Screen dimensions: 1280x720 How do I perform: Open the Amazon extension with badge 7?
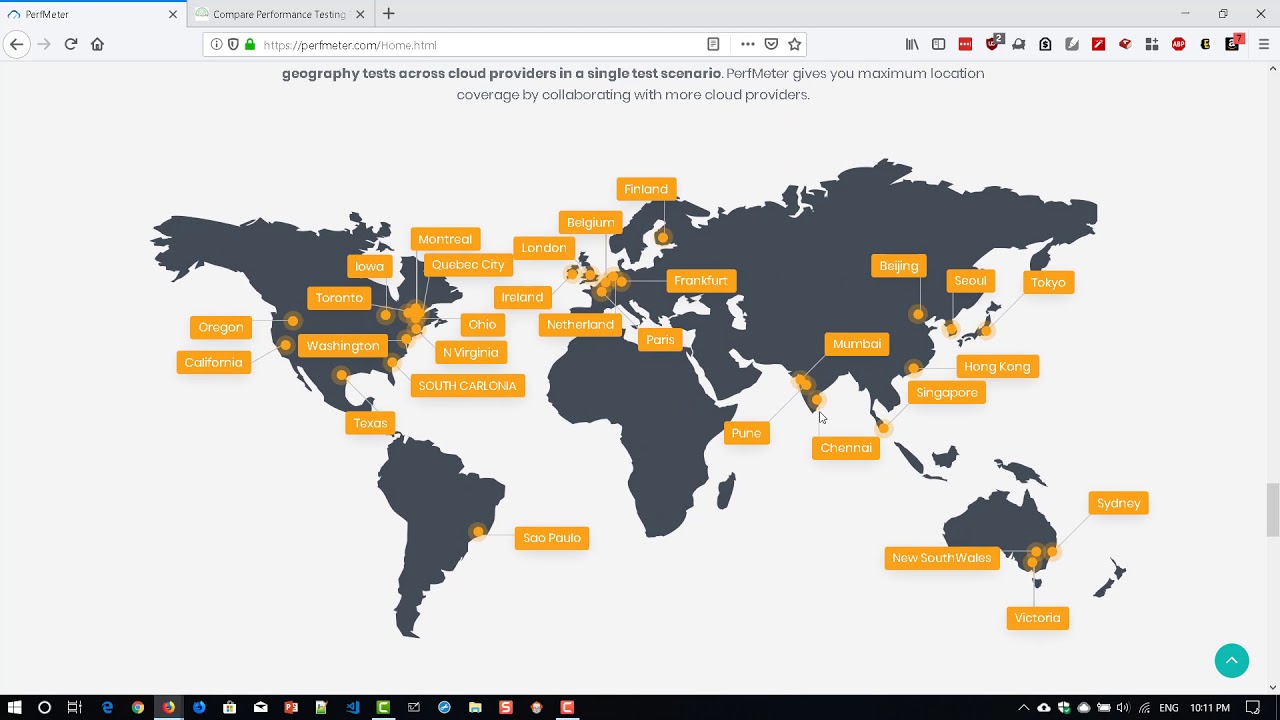tap(1233, 44)
